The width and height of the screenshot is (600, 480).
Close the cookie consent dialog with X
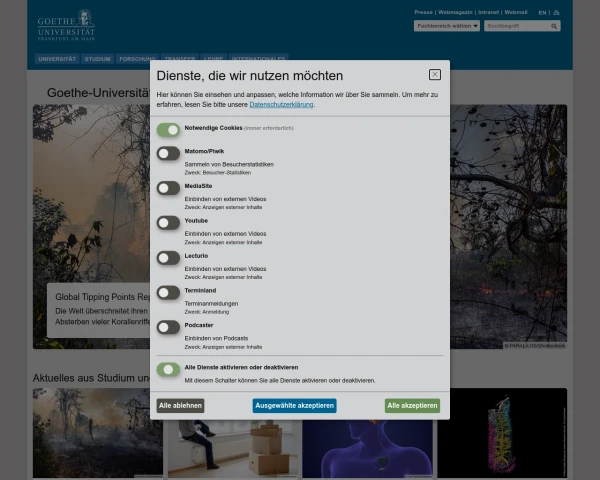click(x=435, y=75)
